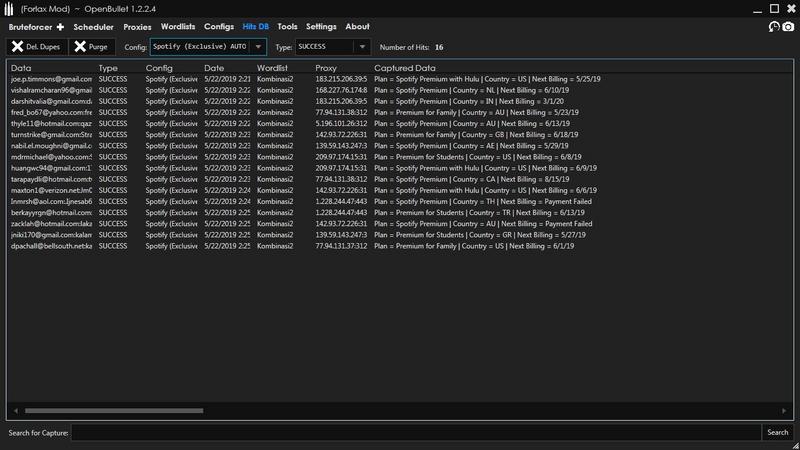Open the Type SUCCESS combo box
The image size is (800, 450).
point(333,47)
